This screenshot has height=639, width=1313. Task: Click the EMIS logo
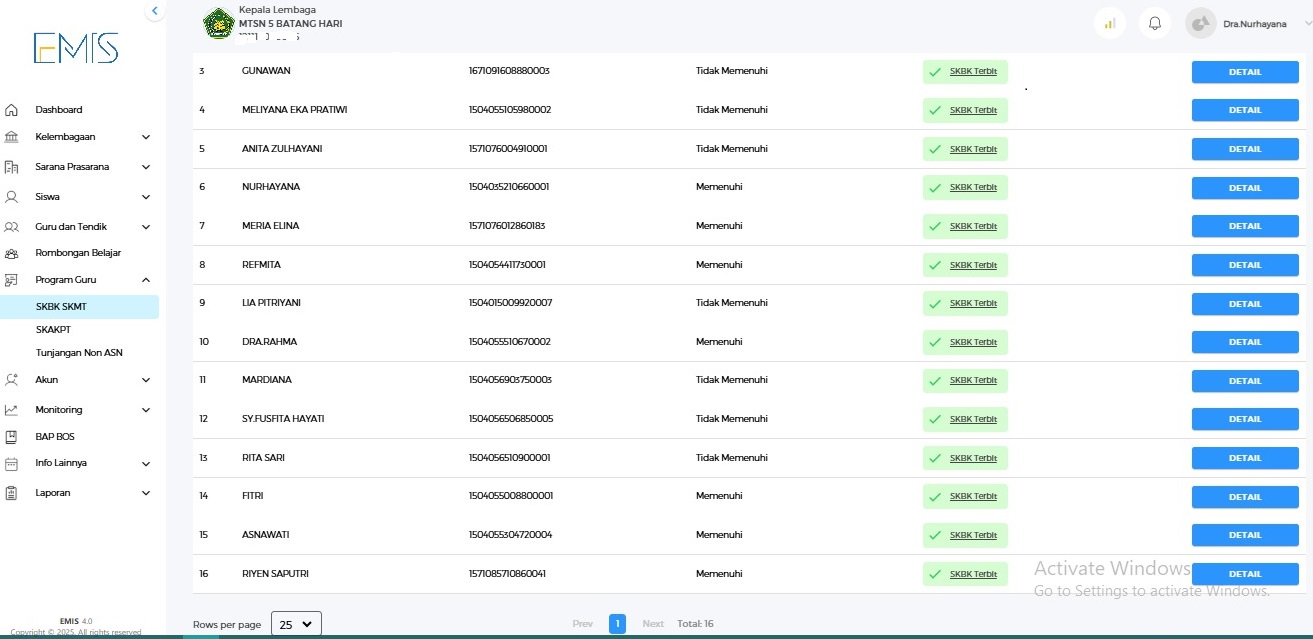(76, 48)
